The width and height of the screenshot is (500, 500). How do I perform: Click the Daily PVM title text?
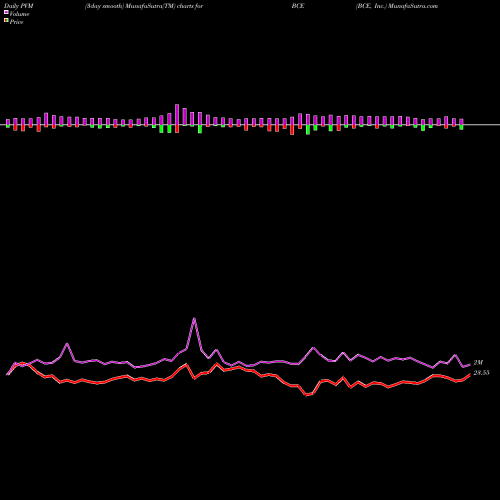click(x=19, y=6)
